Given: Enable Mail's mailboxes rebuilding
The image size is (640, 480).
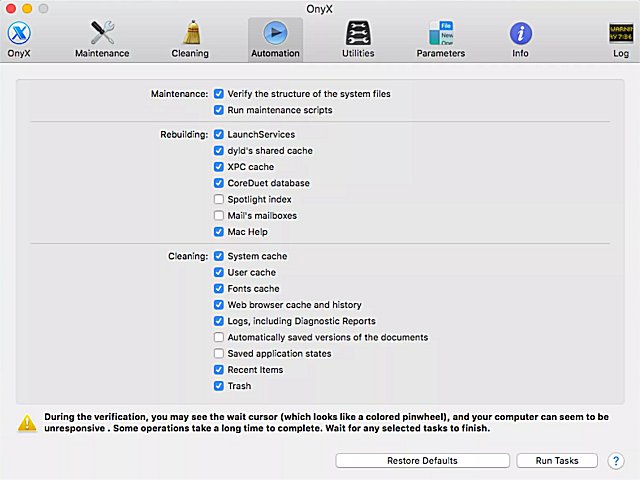Looking at the screenshot, I should tap(219, 216).
